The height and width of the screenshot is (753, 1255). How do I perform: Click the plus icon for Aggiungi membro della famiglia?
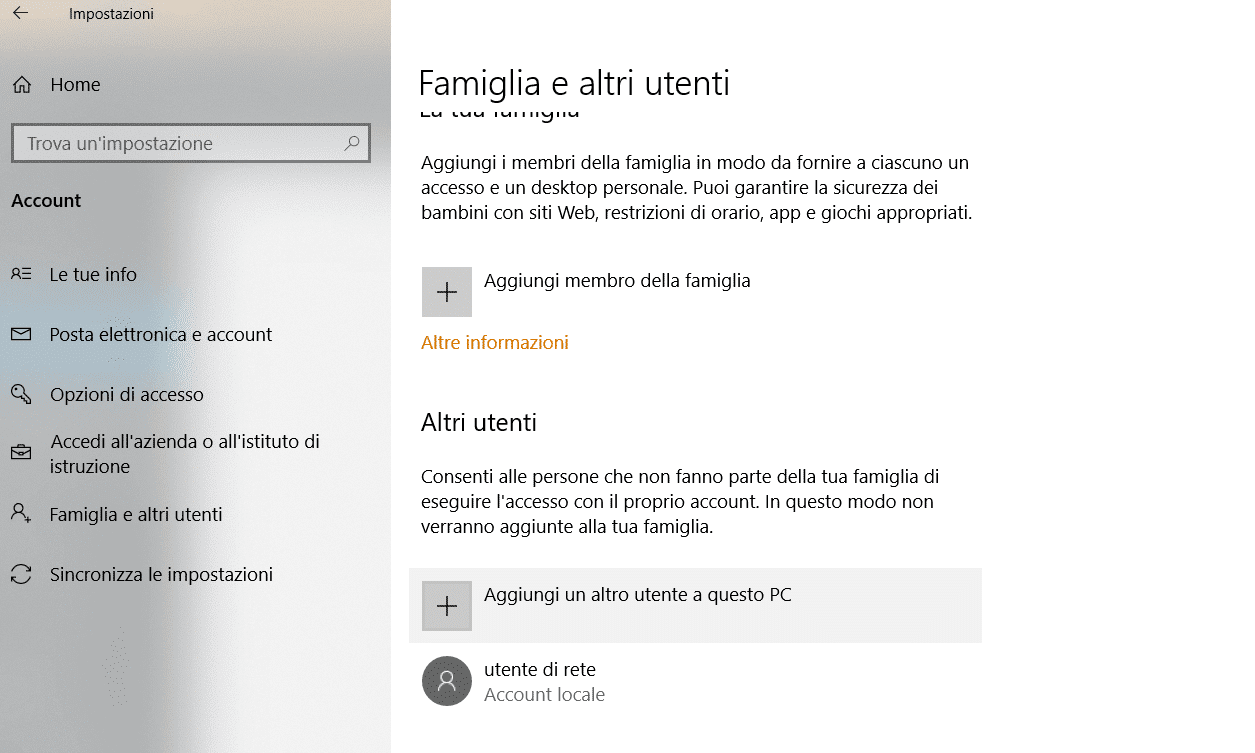coord(446,291)
